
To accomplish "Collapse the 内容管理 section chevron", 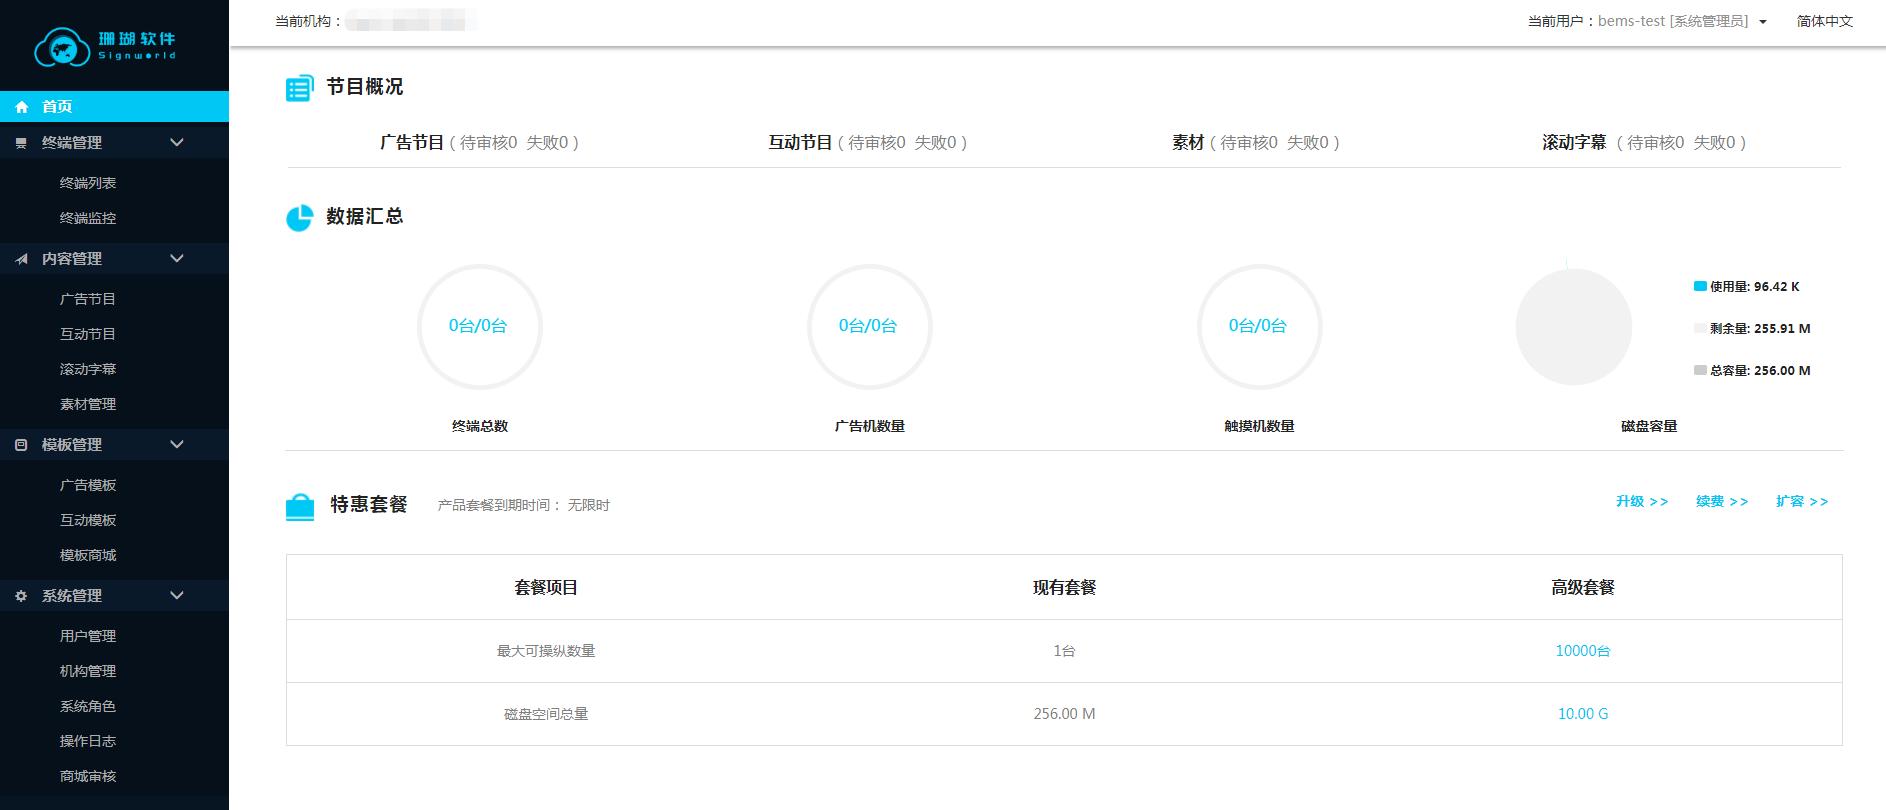I will tap(177, 259).
